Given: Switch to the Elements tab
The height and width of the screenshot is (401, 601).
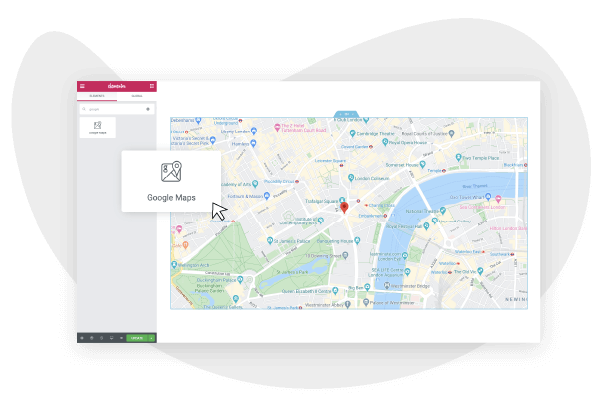Looking at the screenshot, I should (97, 96).
